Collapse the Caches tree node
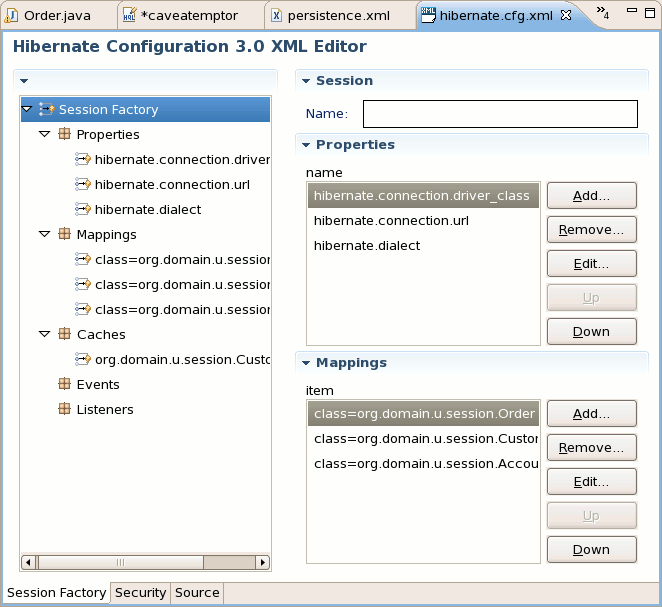The width and height of the screenshot is (662, 607). coord(44,334)
